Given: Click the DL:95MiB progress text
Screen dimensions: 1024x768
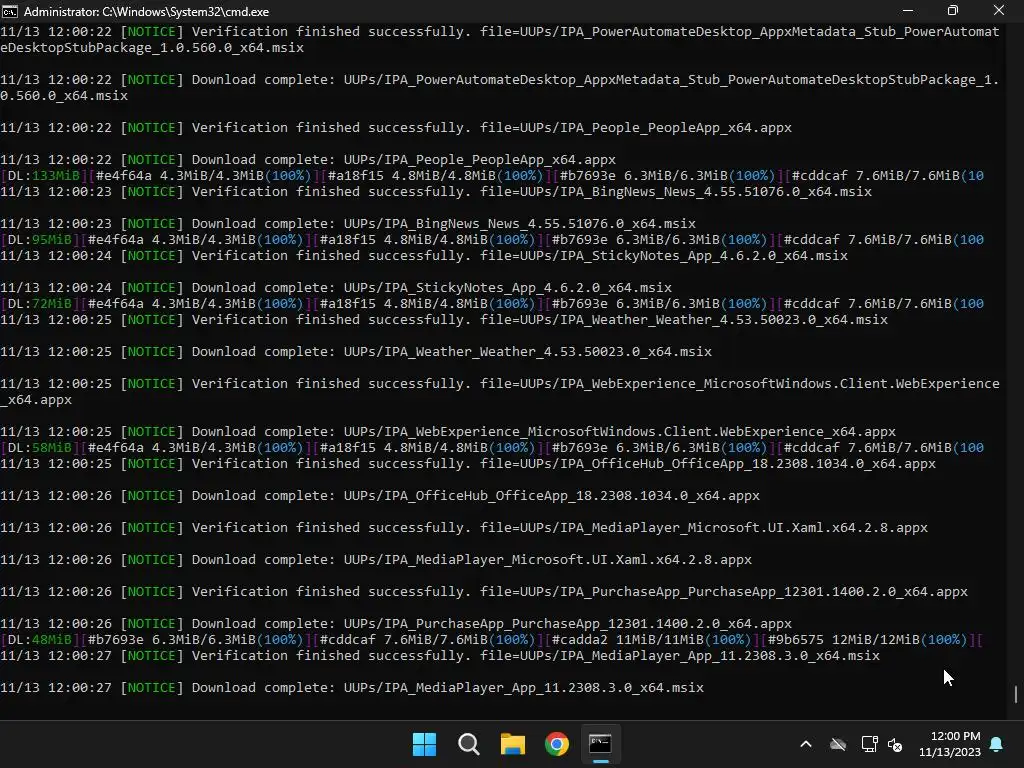Looking at the screenshot, I should pos(40,240).
